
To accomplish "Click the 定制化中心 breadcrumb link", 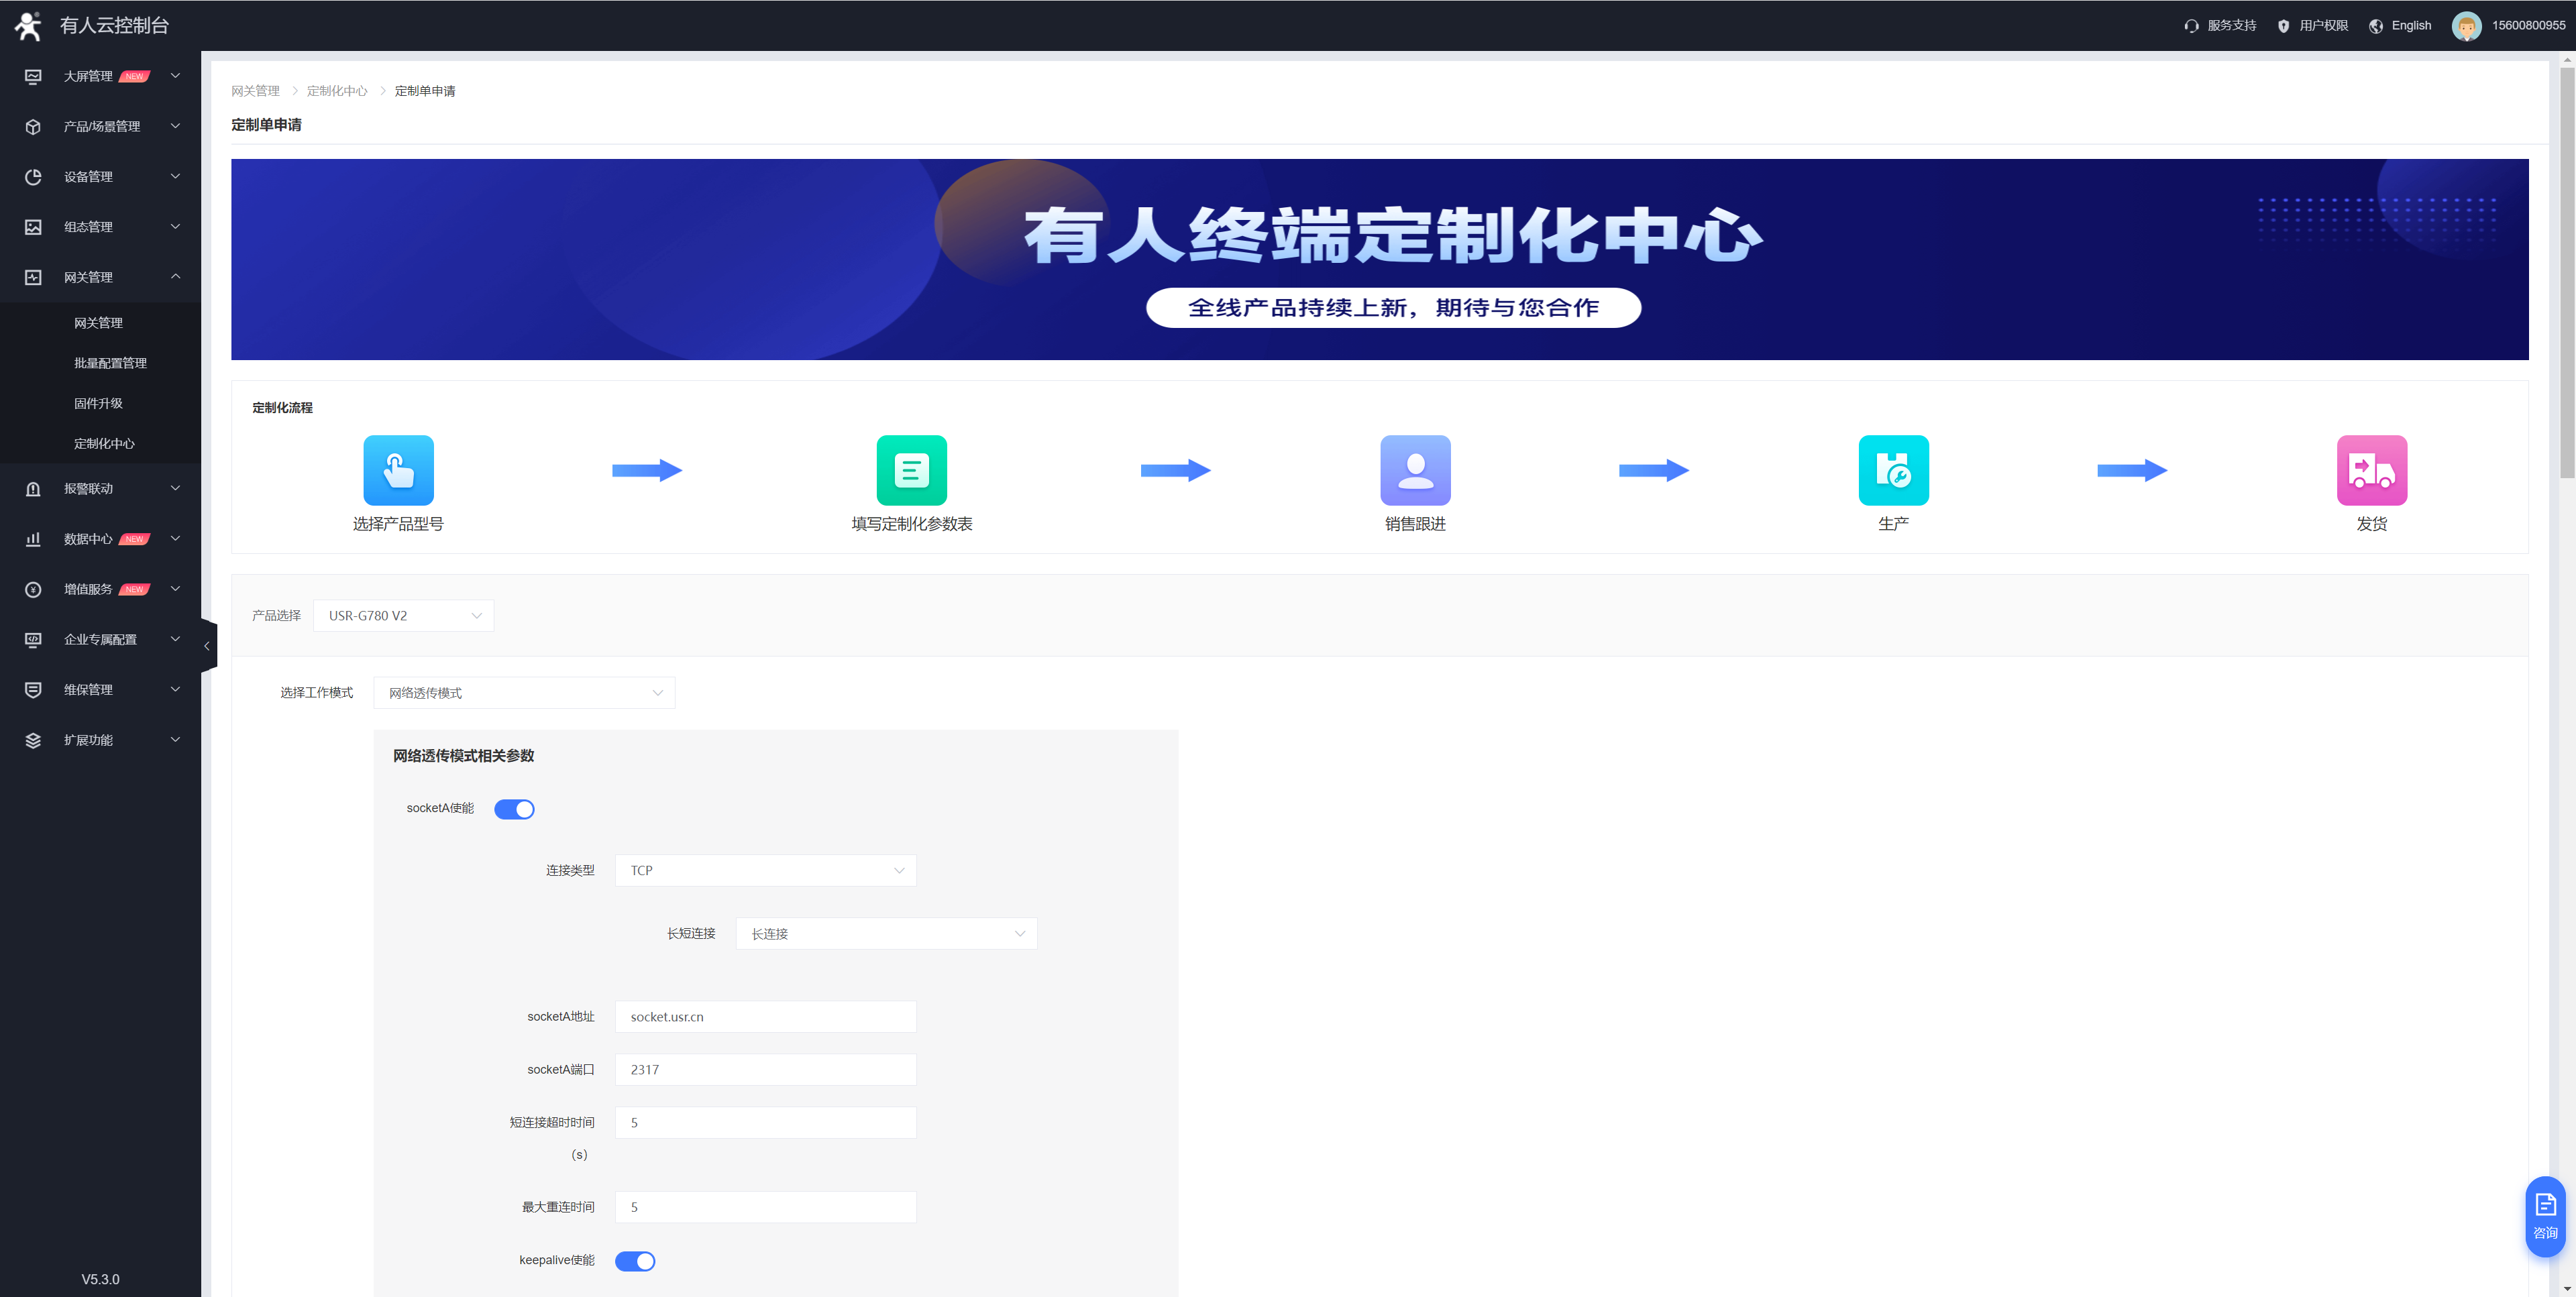I will [337, 91].
